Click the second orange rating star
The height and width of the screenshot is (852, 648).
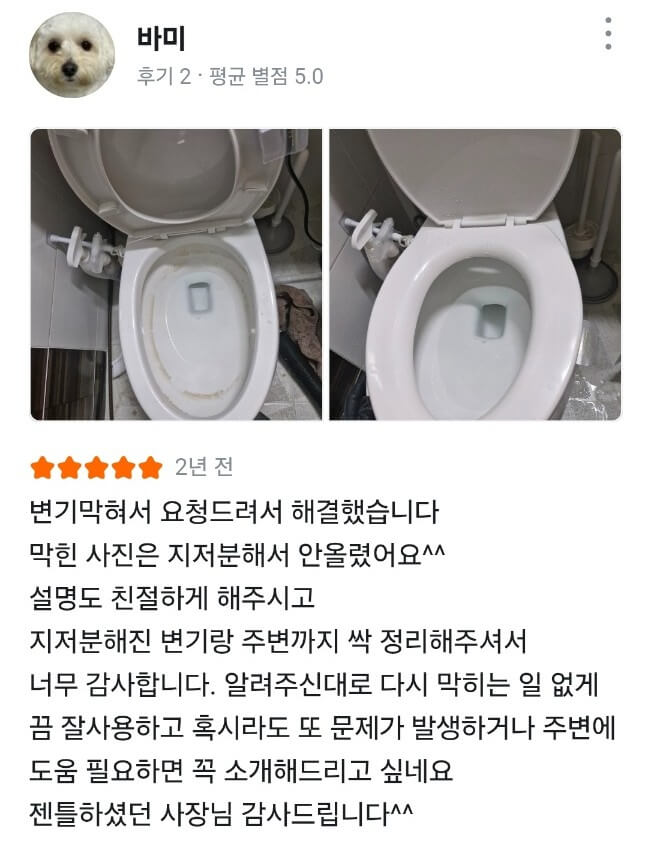pyautogui.click(x=70, y=468)
